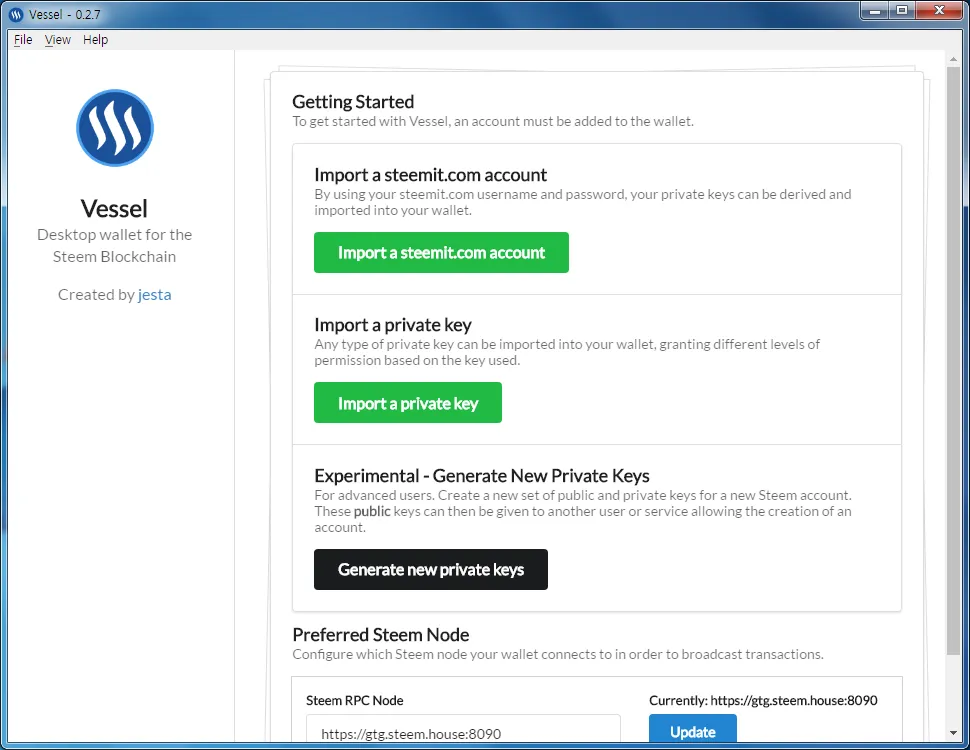970x750 pixels.
Task: Click Desktop wallet for the Steem Blockchain text
Action: (x=114, y=246)
